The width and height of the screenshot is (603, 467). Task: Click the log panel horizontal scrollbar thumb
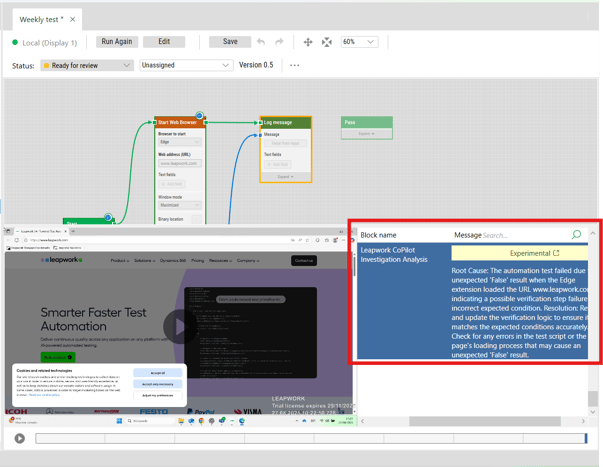485,421
